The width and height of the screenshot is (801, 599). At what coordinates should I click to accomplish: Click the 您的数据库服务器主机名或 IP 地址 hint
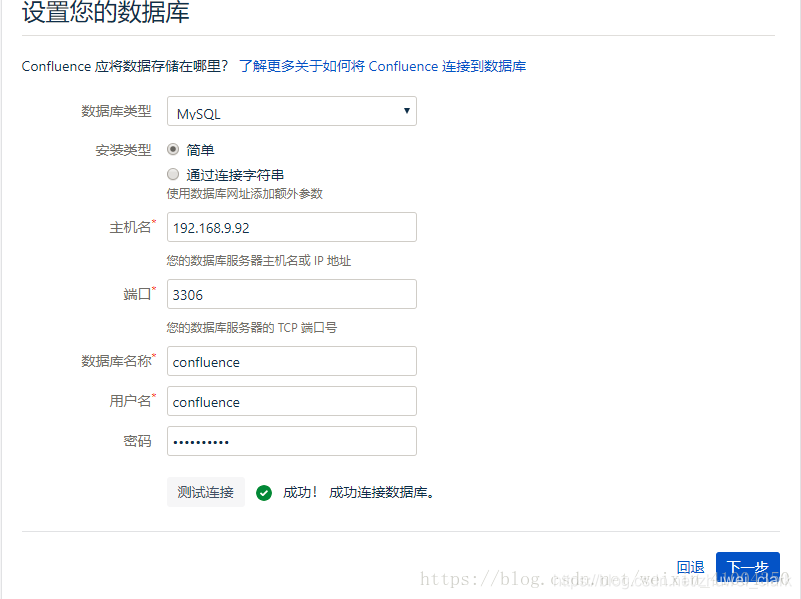pyautogui.click(x=258, y=261)
